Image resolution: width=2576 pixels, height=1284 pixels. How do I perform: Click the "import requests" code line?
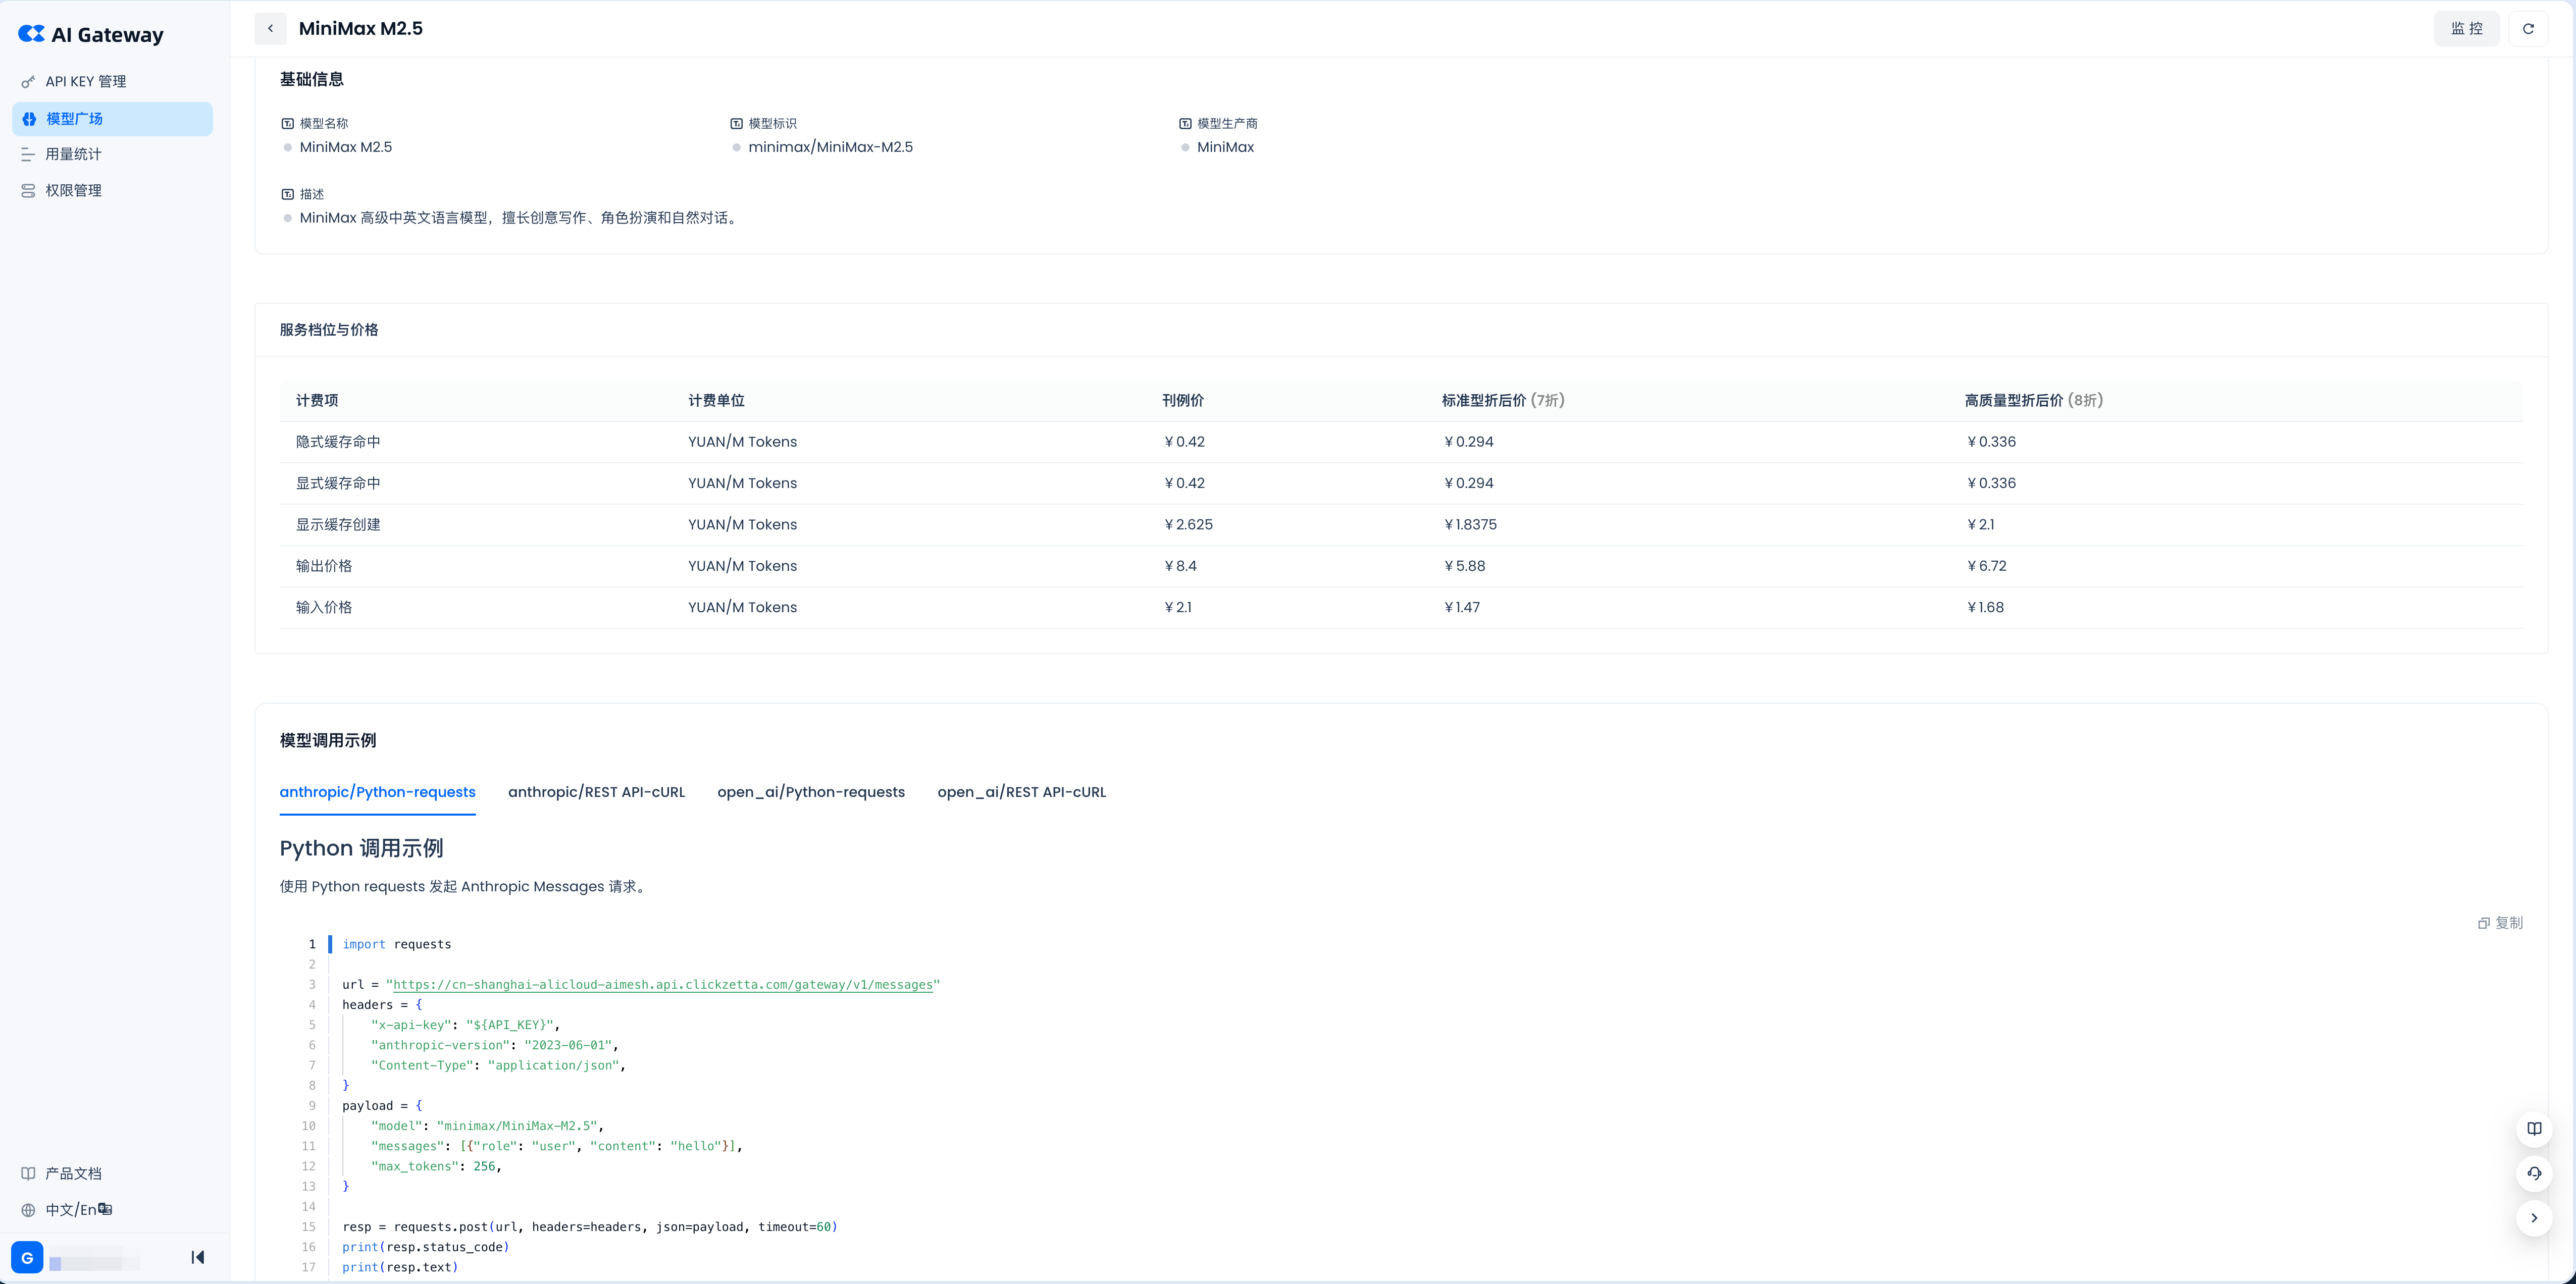coord(397,945)
